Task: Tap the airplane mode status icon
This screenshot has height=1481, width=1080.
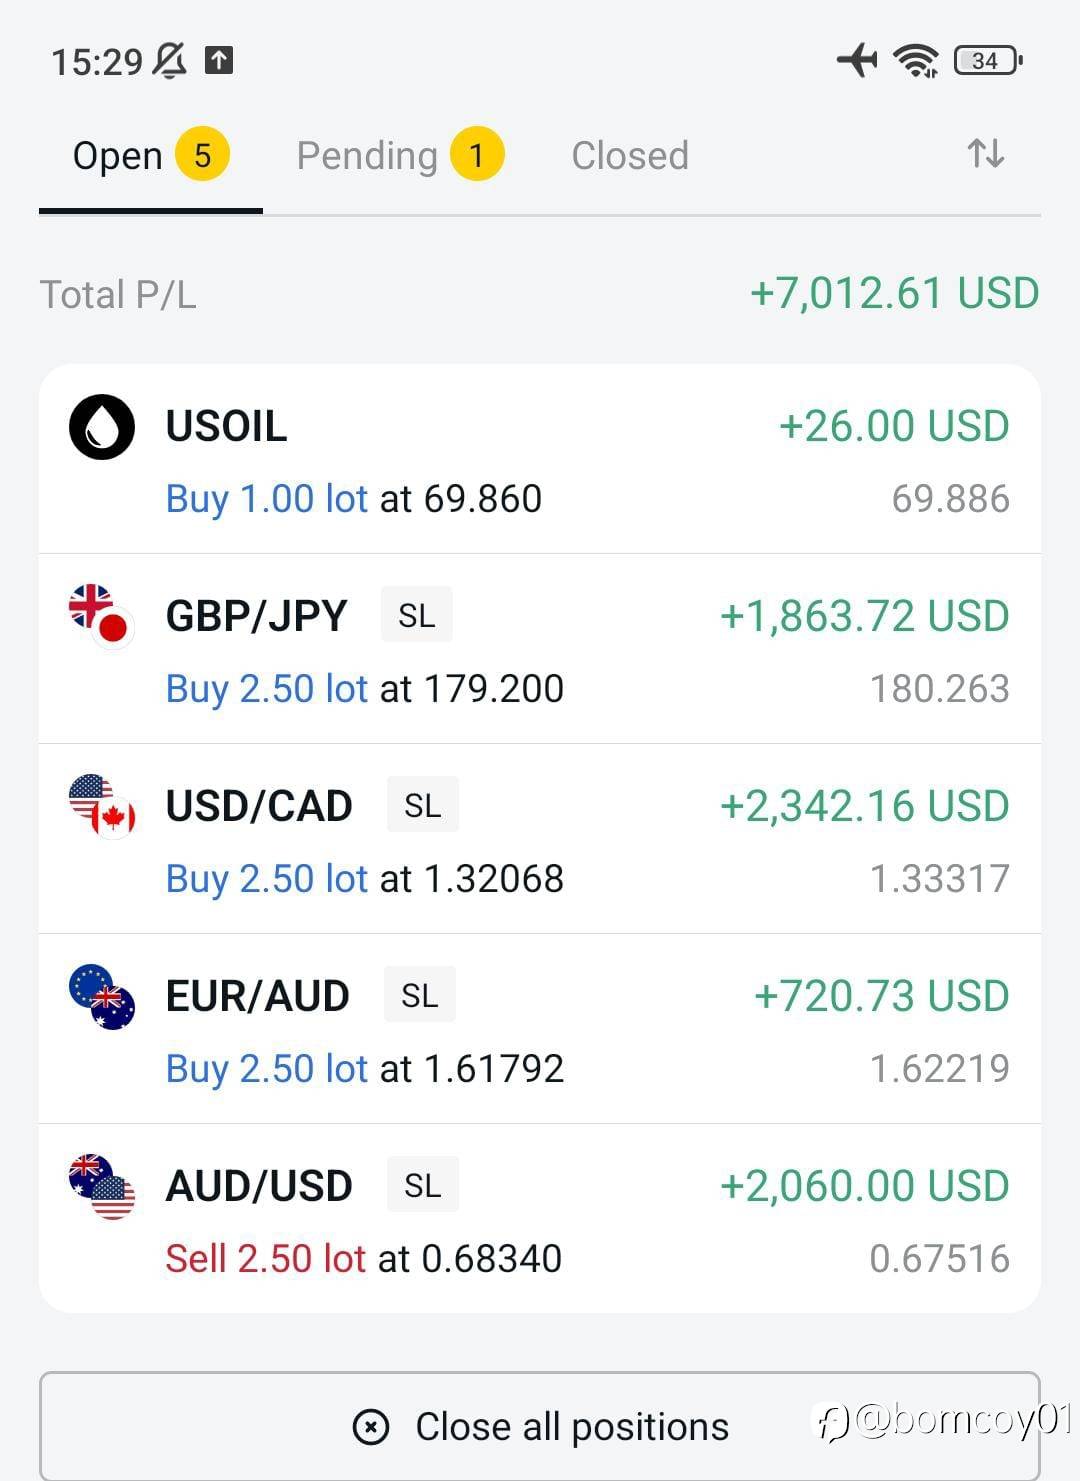Action: click(x=857, y=60)
